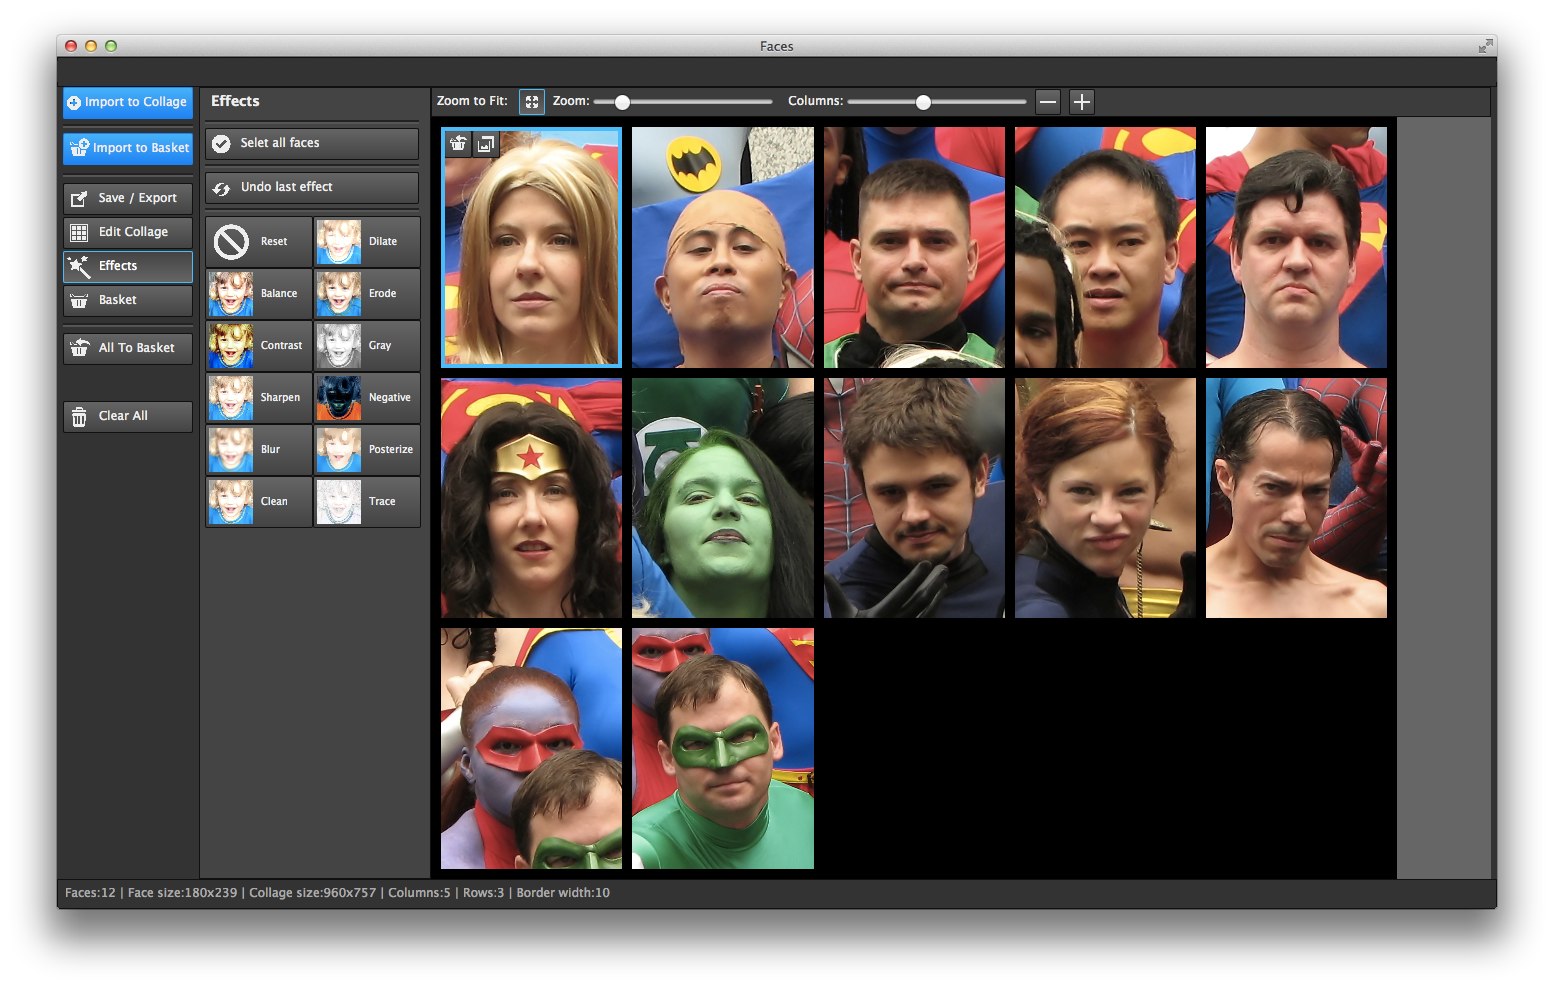The width and height of the screenshot is (1554, 988).
Task: Decrease columns with the minus button
Action: coord(1047,102)
